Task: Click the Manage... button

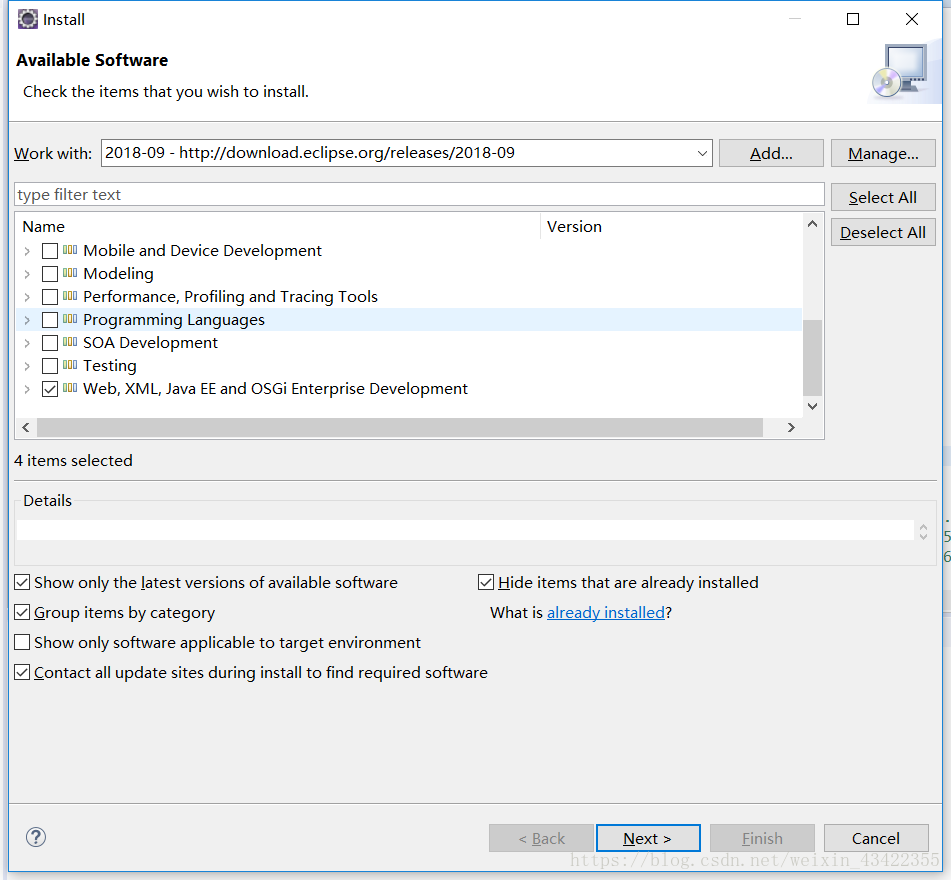Action: pyautogui.click(x=883, y=153)
